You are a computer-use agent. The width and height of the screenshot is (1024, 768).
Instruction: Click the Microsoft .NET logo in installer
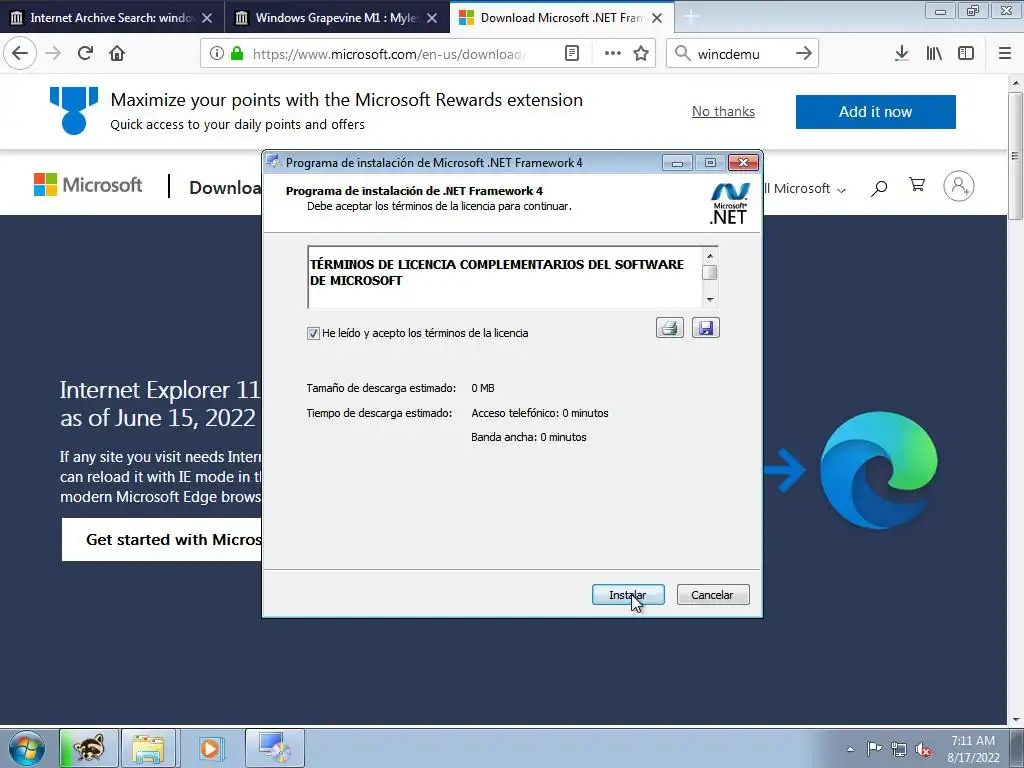coord(729,204)
